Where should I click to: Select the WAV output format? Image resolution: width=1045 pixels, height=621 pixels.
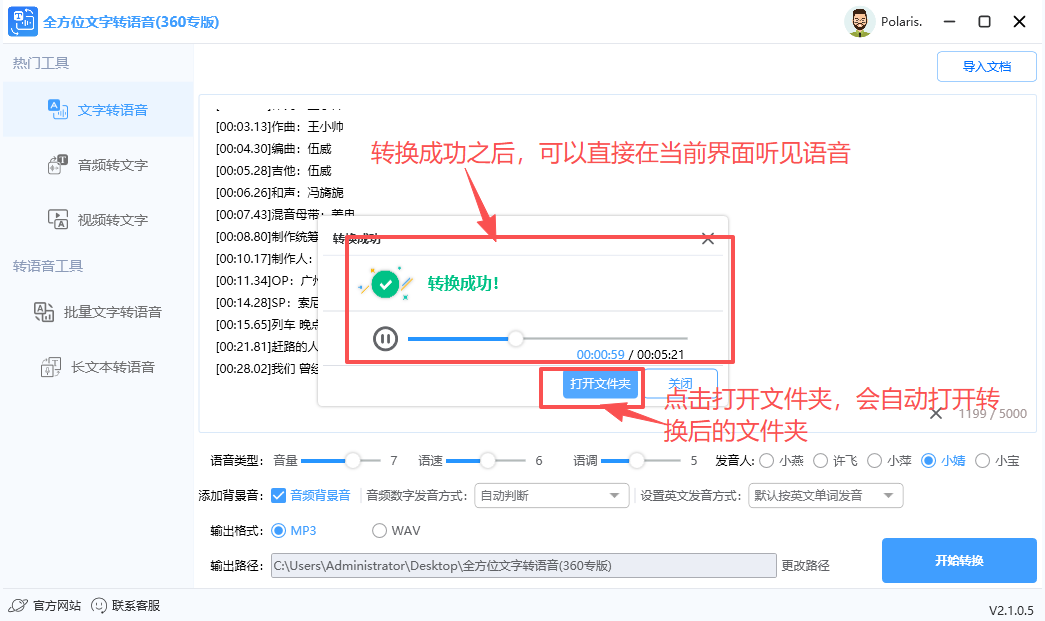tap(378, 530)
